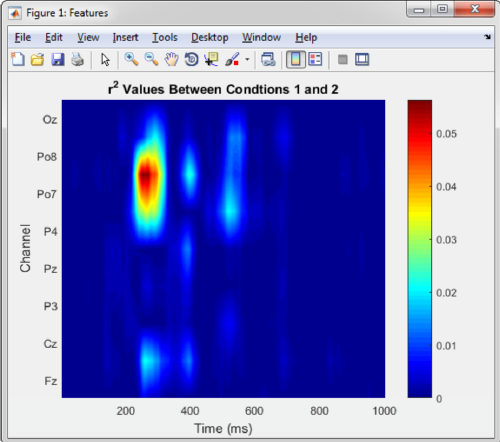500x442 pixels.
Task: Select the Edit Plot arrow tool
Action: 105,60
